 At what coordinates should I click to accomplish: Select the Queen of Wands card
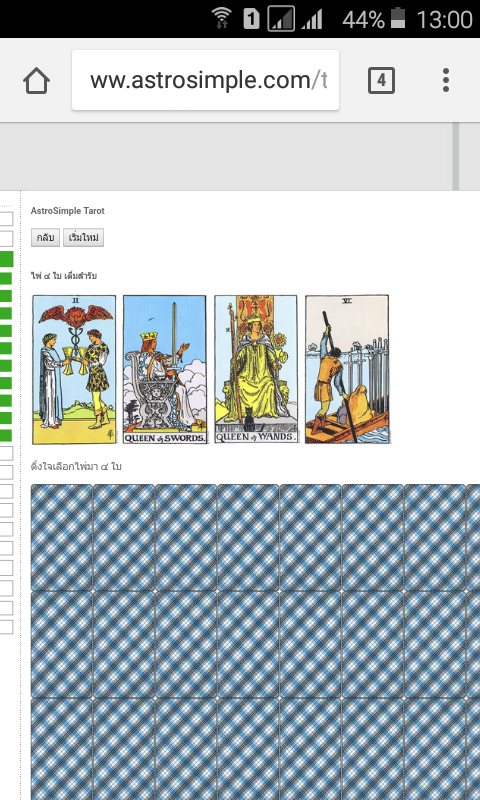pos(256,369)
